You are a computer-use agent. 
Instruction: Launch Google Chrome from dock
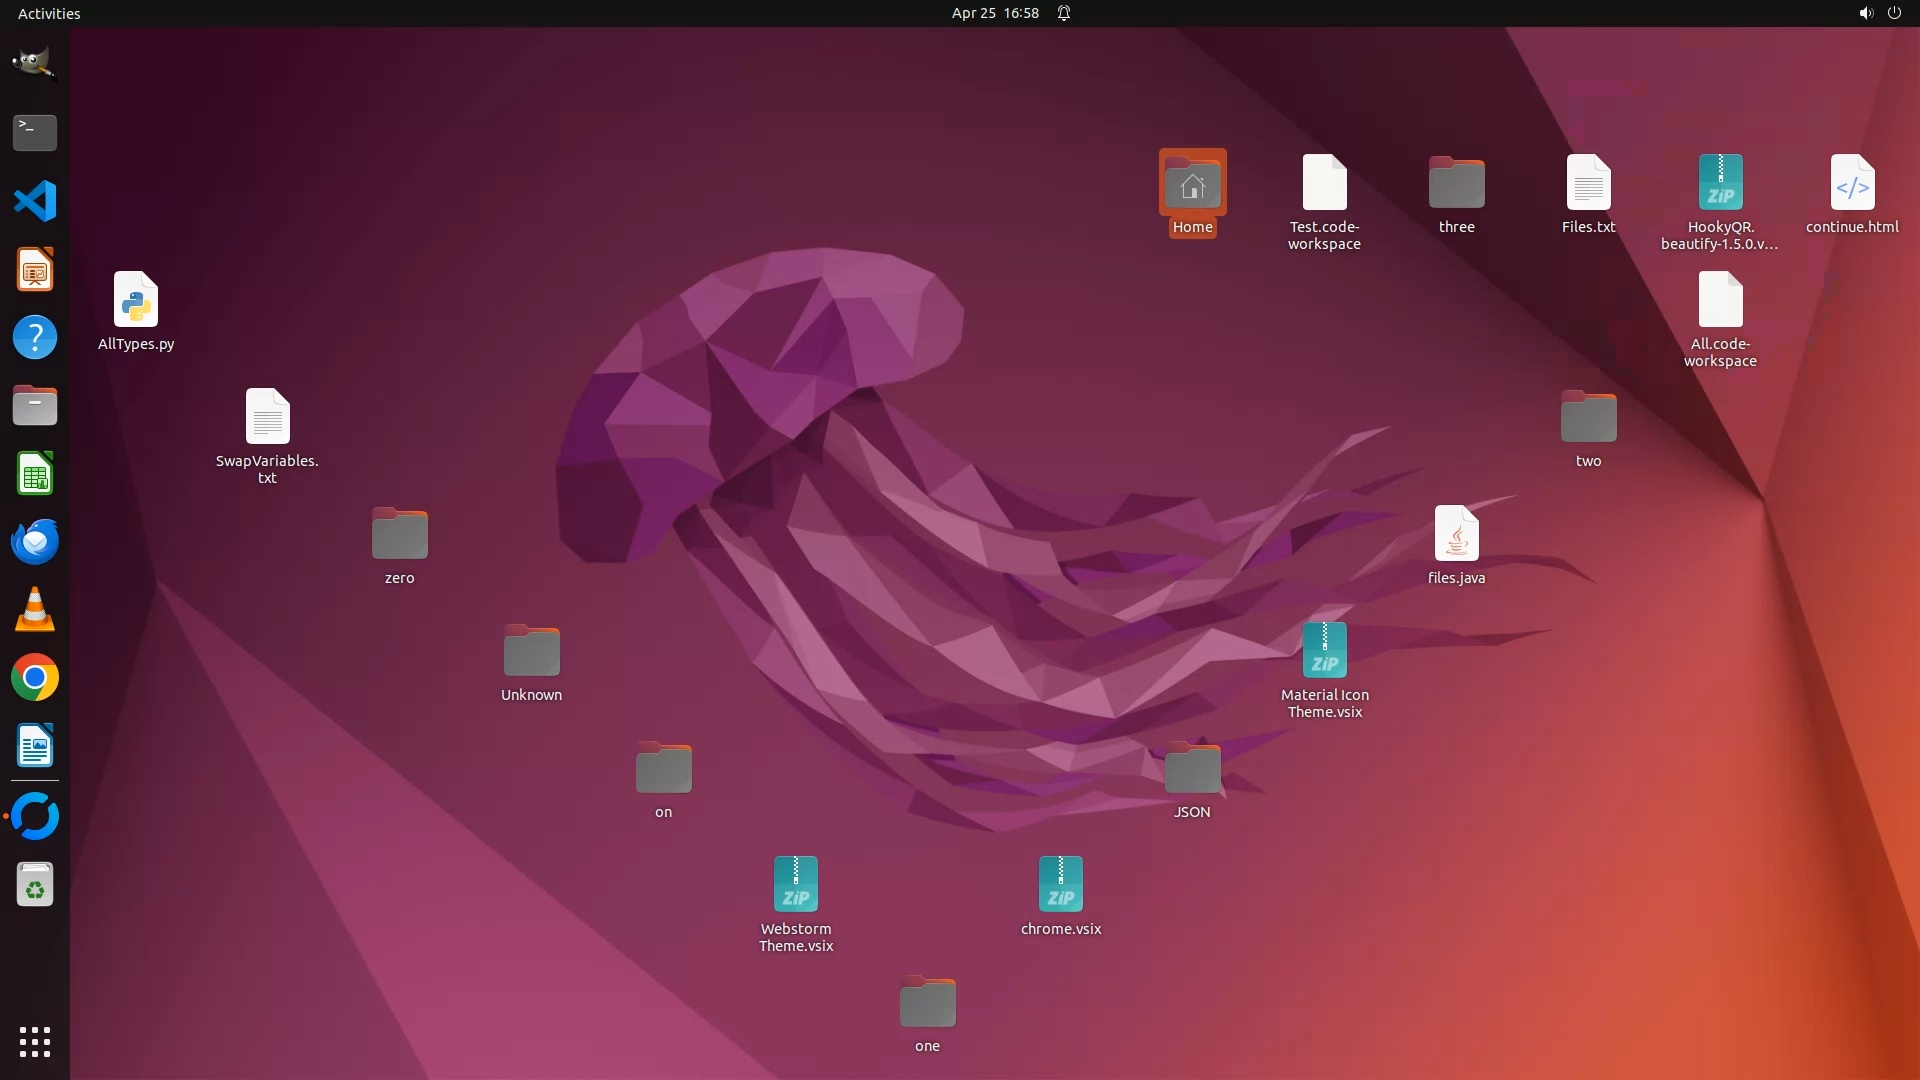point(34,678)
